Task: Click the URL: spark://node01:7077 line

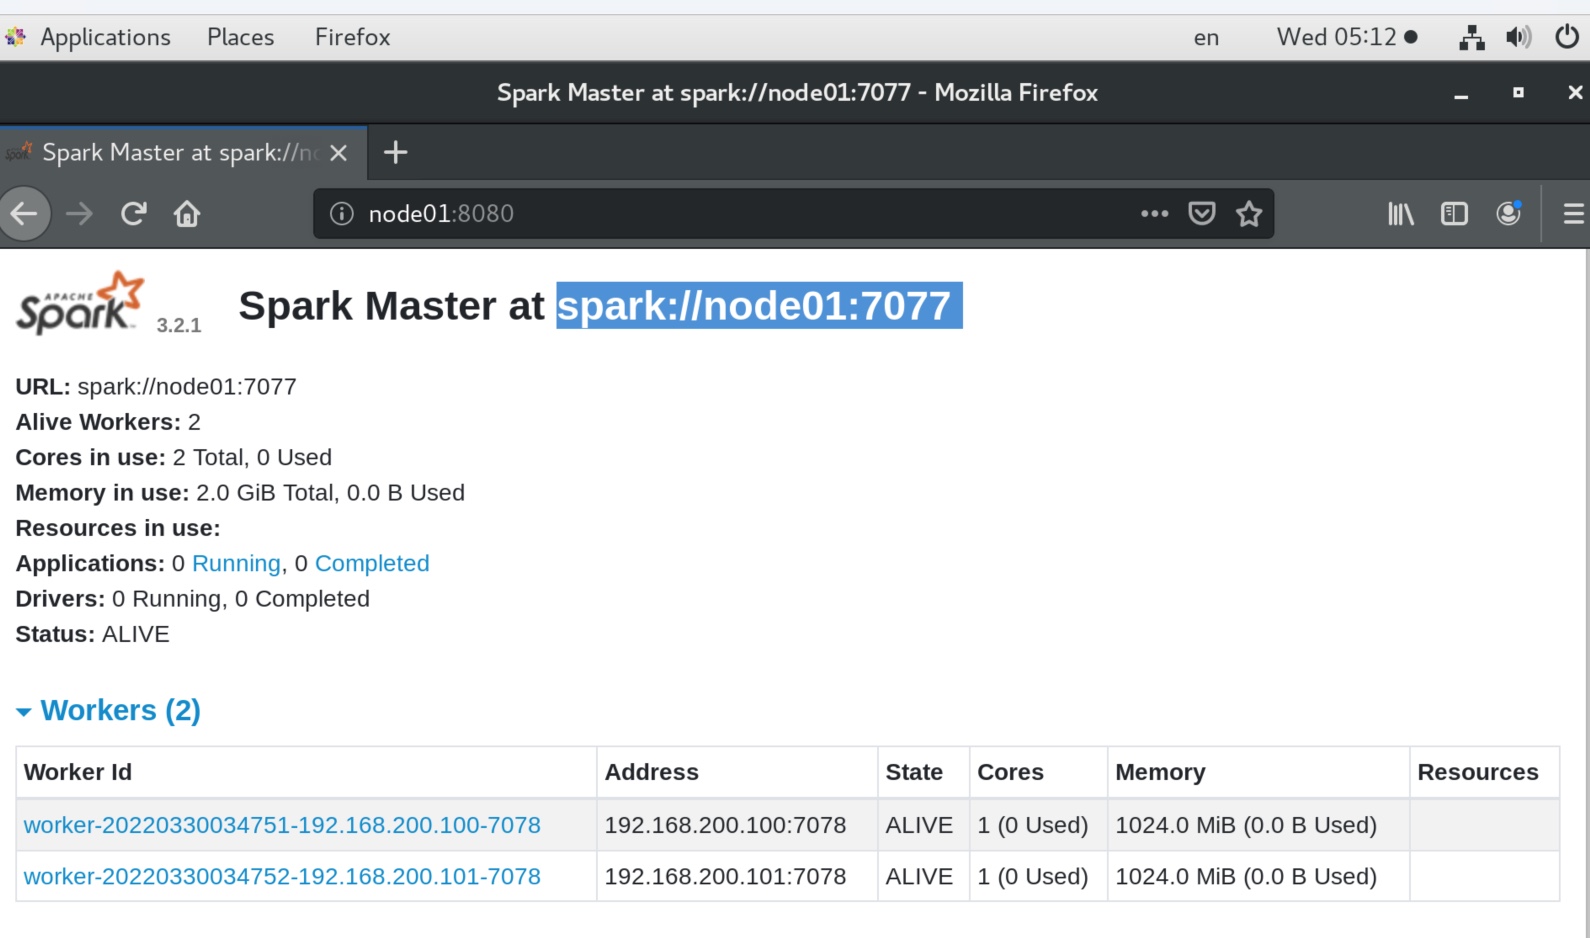Action: tap(156, 386)
